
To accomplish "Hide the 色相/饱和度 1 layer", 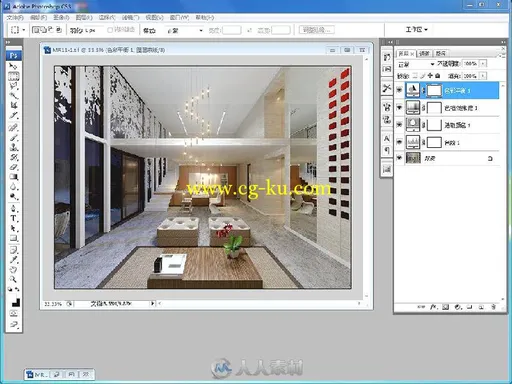I will tap(399, 107).
